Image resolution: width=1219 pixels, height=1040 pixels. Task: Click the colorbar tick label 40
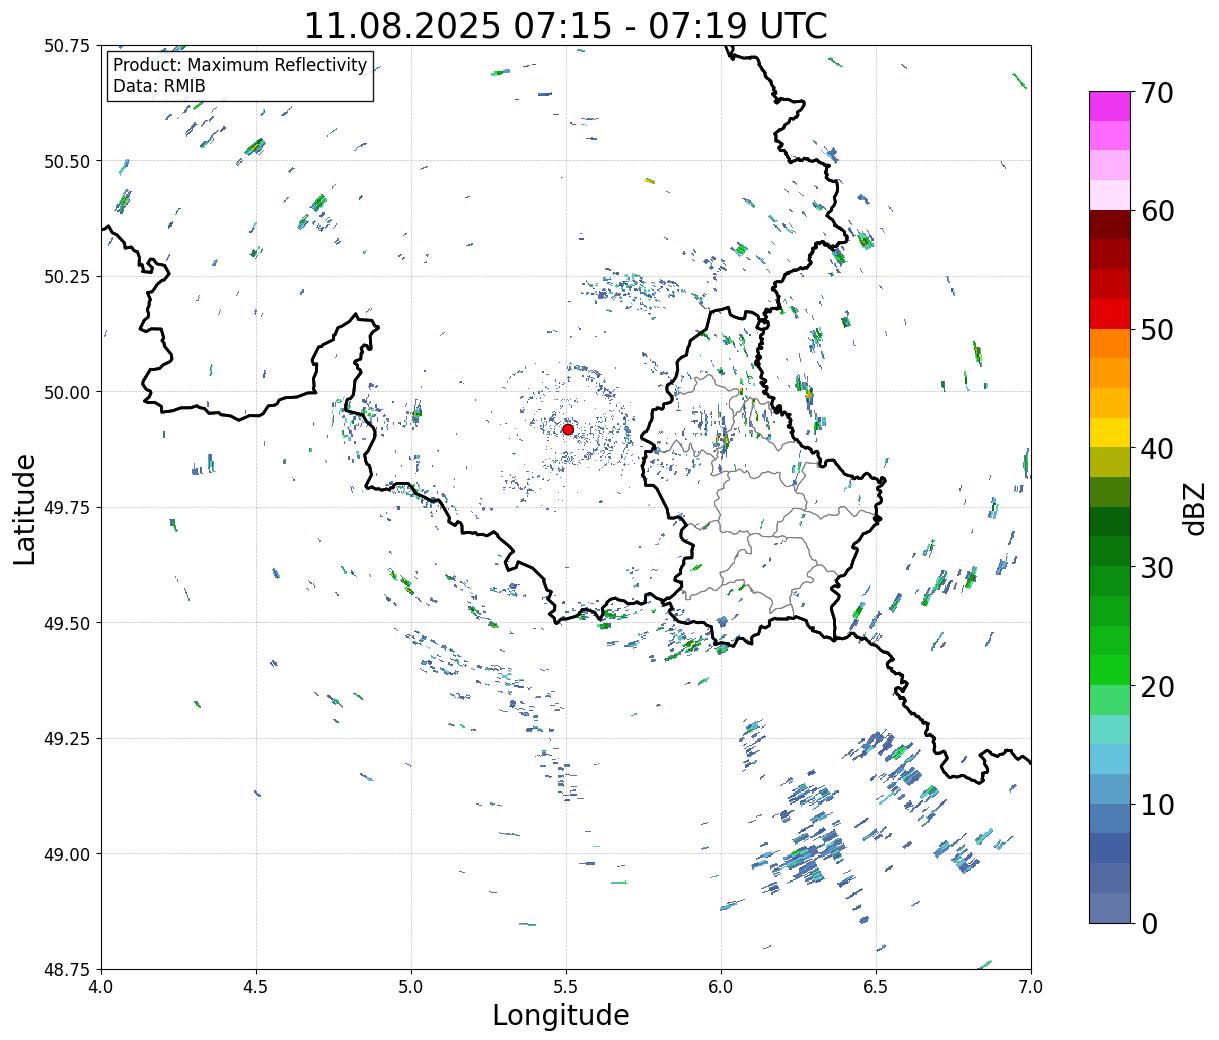[1157, 449]
